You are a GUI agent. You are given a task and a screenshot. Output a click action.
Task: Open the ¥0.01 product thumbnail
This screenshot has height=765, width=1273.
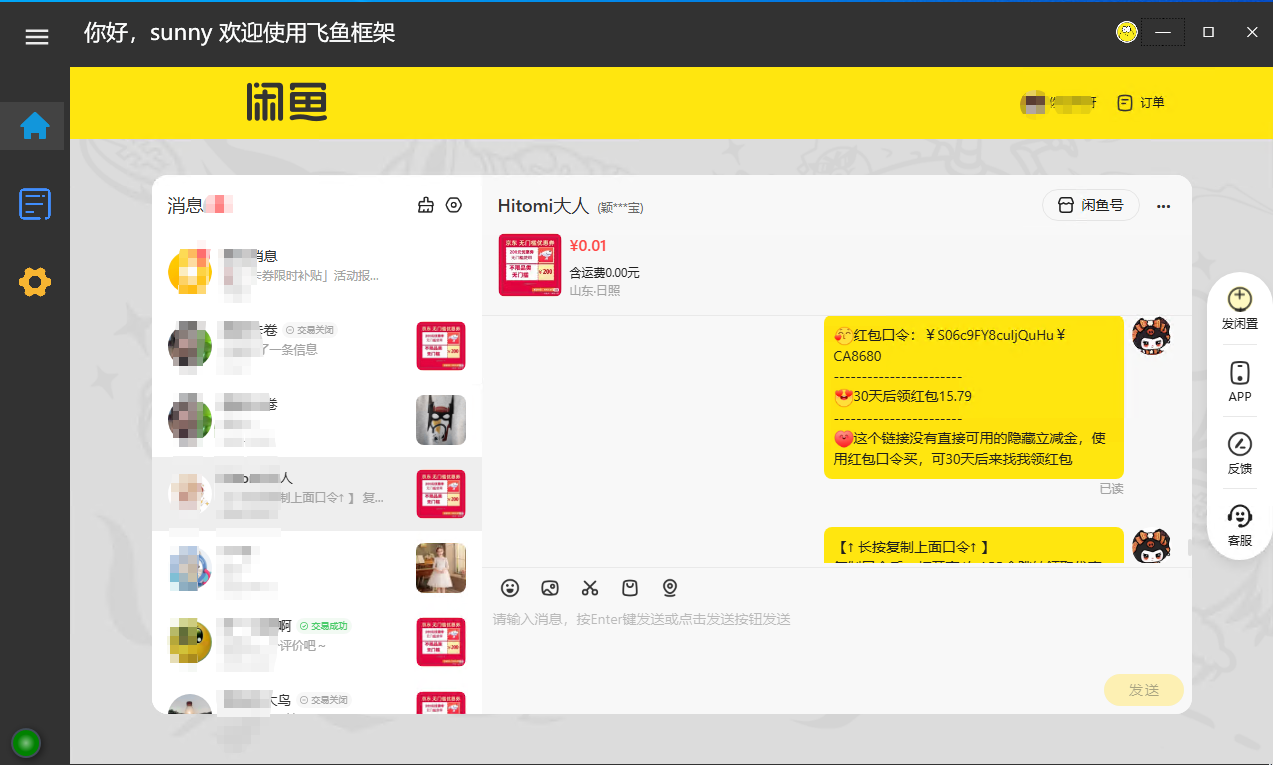click(x=529, y=265)
